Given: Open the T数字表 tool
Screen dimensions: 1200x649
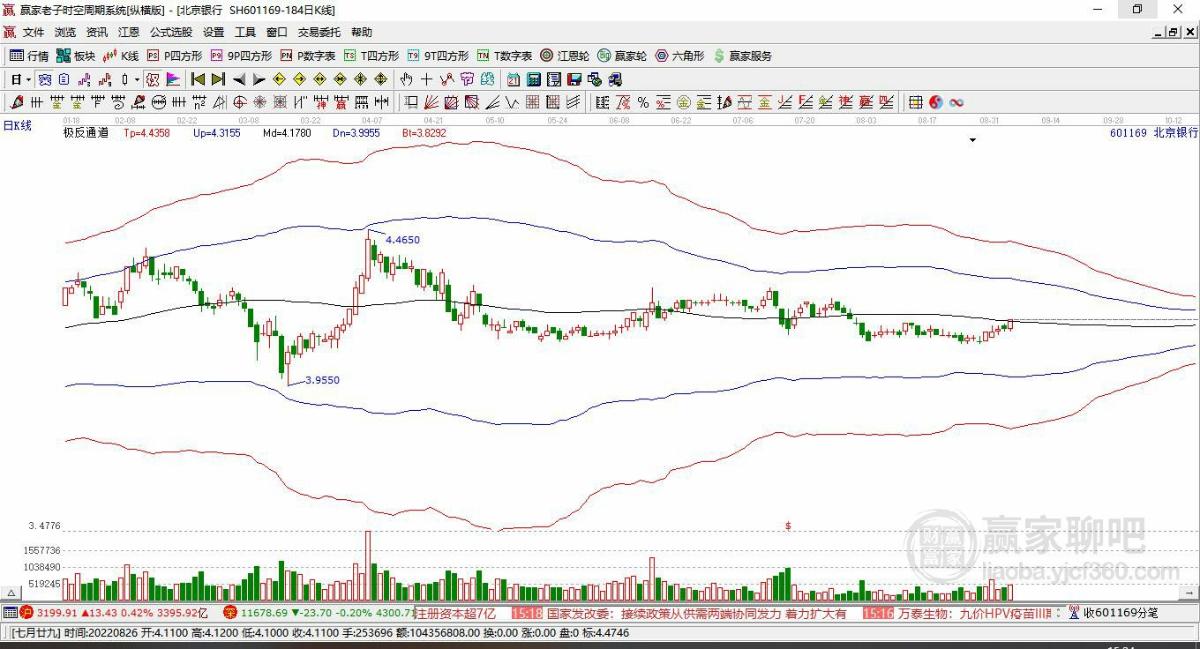Looking at the screenshot, I should (x=504, y=56).
